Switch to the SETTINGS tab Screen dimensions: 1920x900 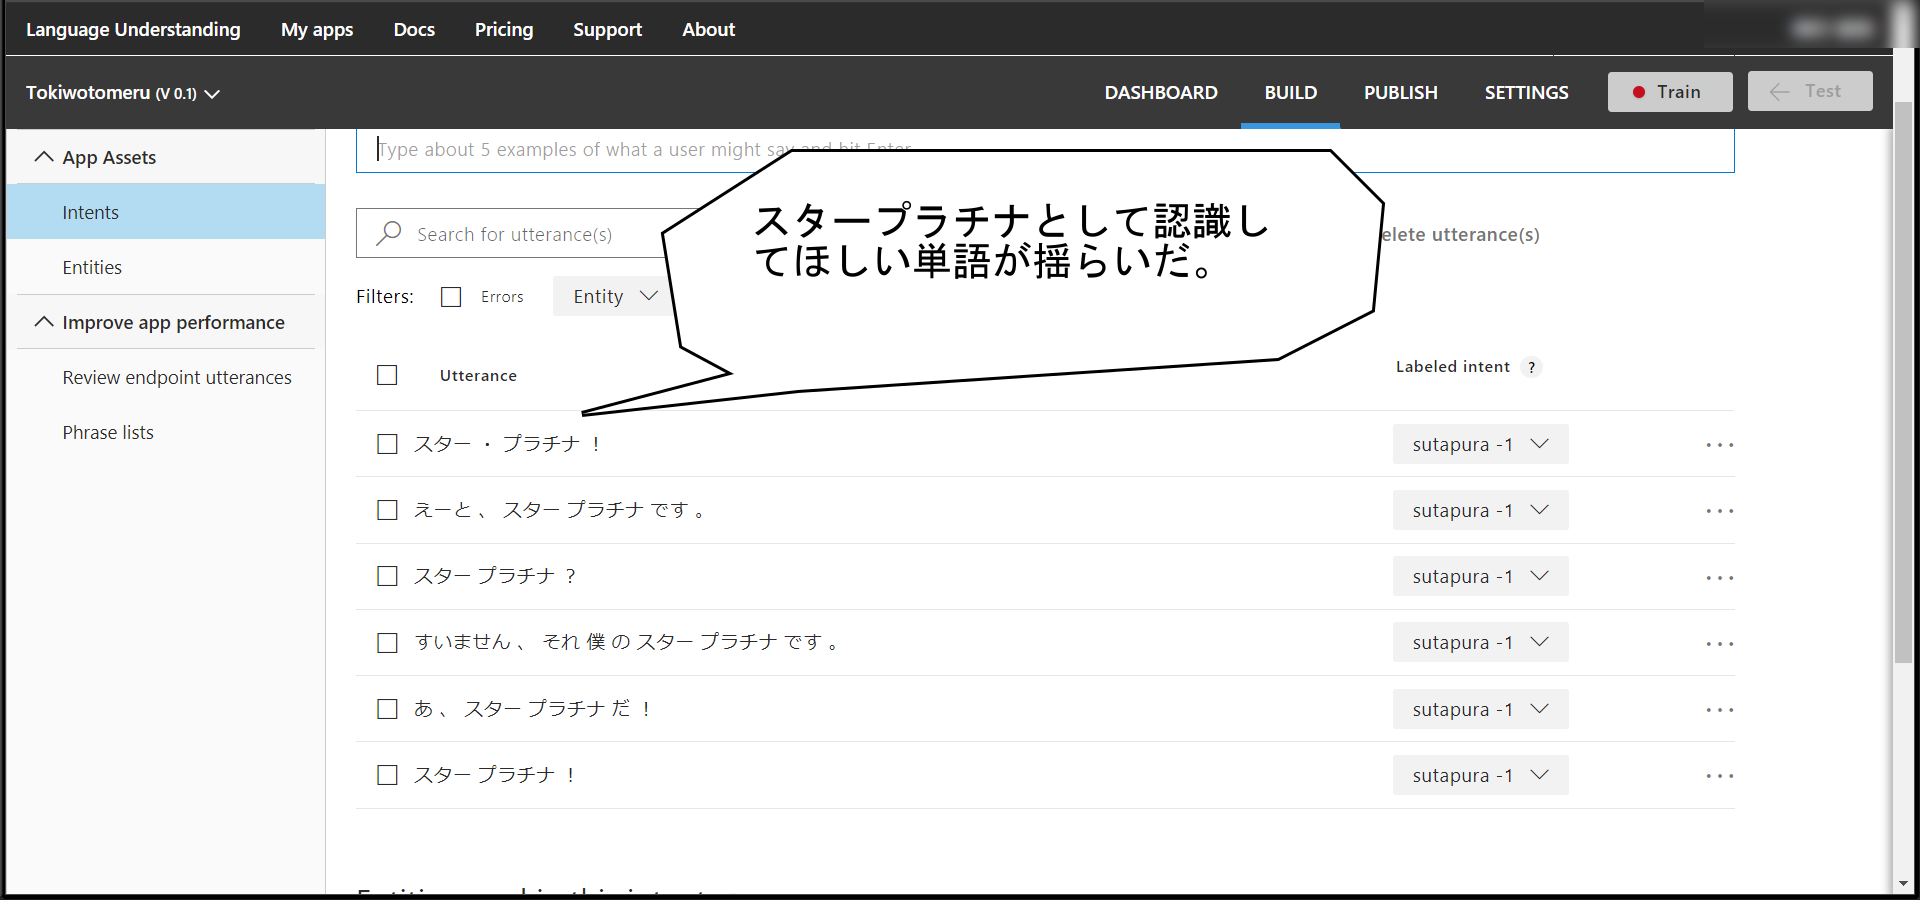[x=1526, y=93]
